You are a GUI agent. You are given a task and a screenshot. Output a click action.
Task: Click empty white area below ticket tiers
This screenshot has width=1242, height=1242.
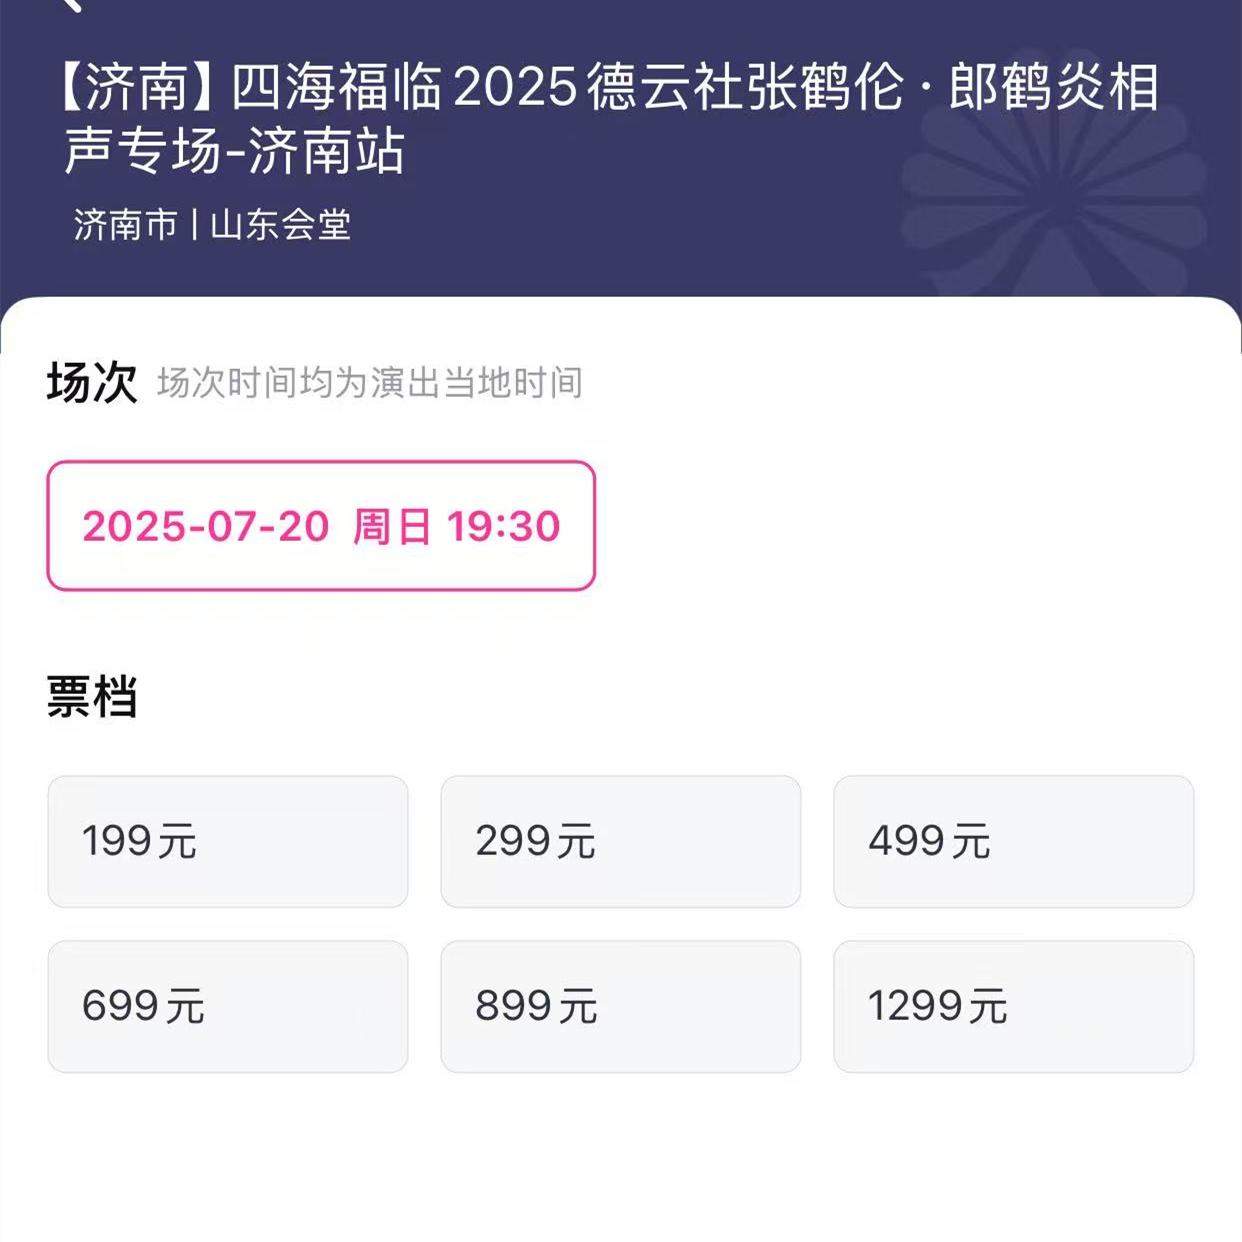click(x=621, y=1160)
